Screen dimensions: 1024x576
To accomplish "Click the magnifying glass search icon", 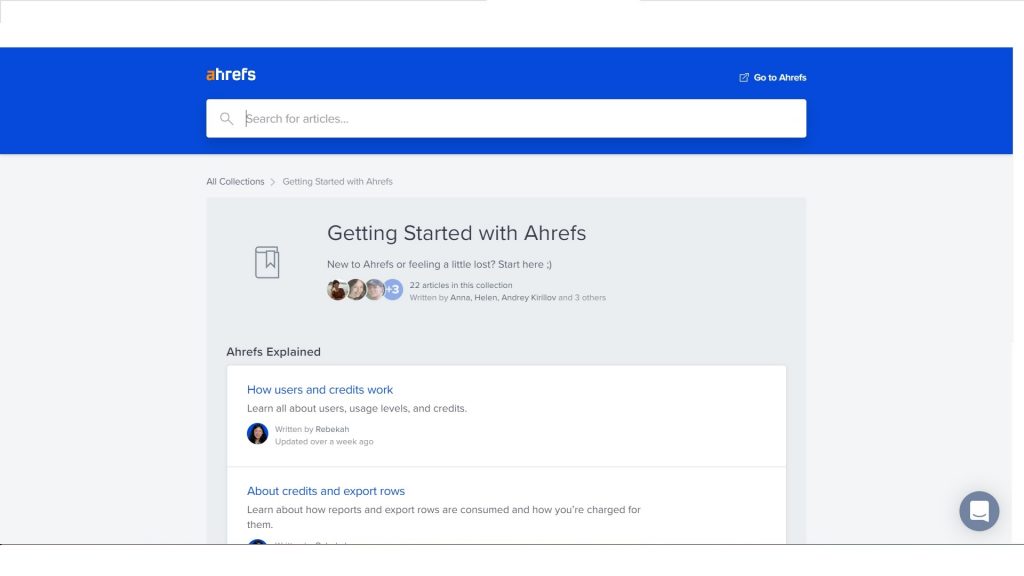I will click(x=227, y=119).
